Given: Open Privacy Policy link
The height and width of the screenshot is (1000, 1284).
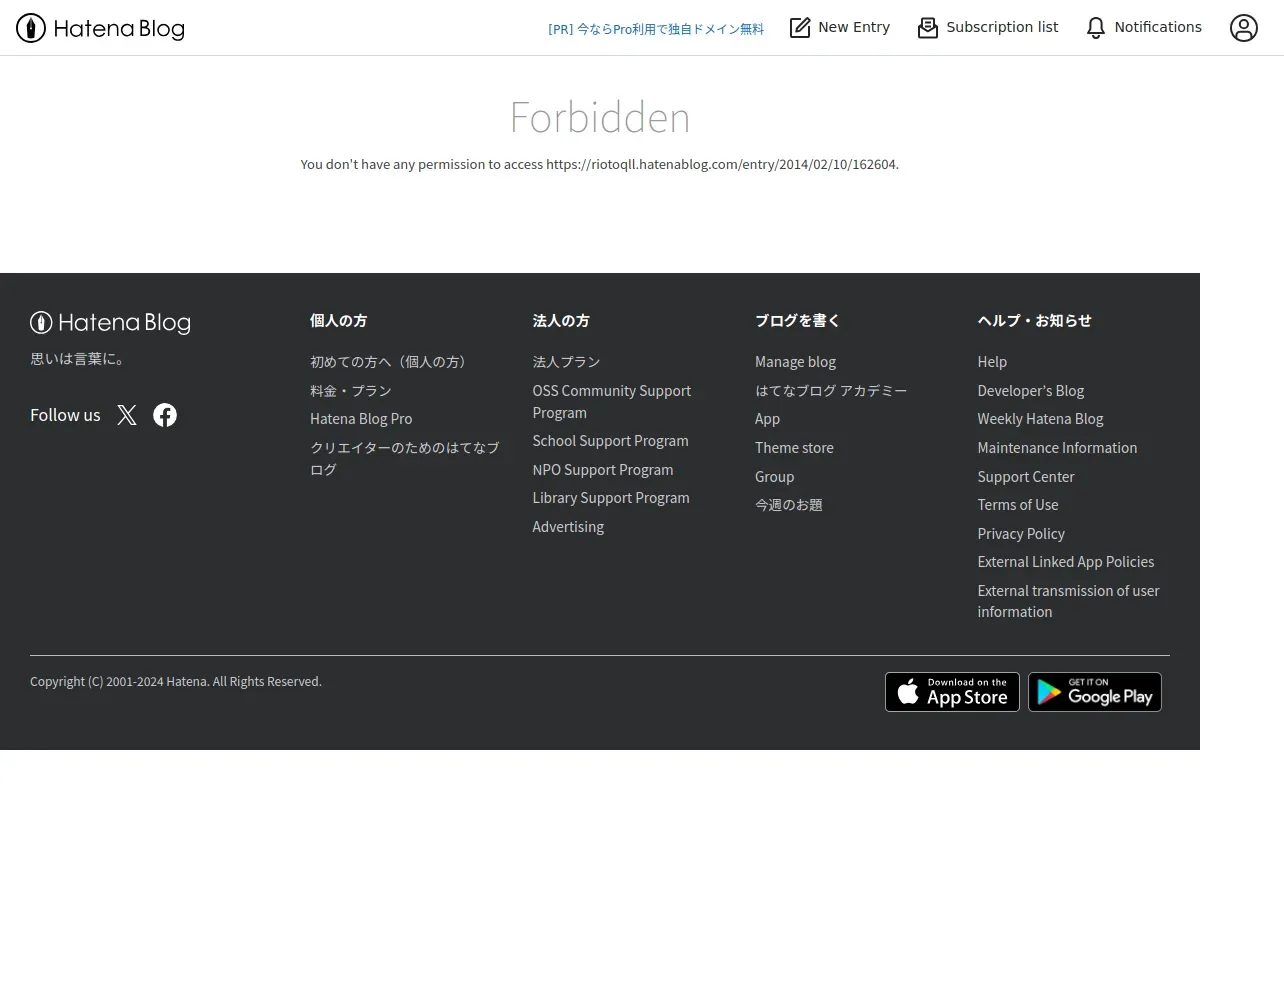Looking at the screenshot, I should click(1021, 534).
